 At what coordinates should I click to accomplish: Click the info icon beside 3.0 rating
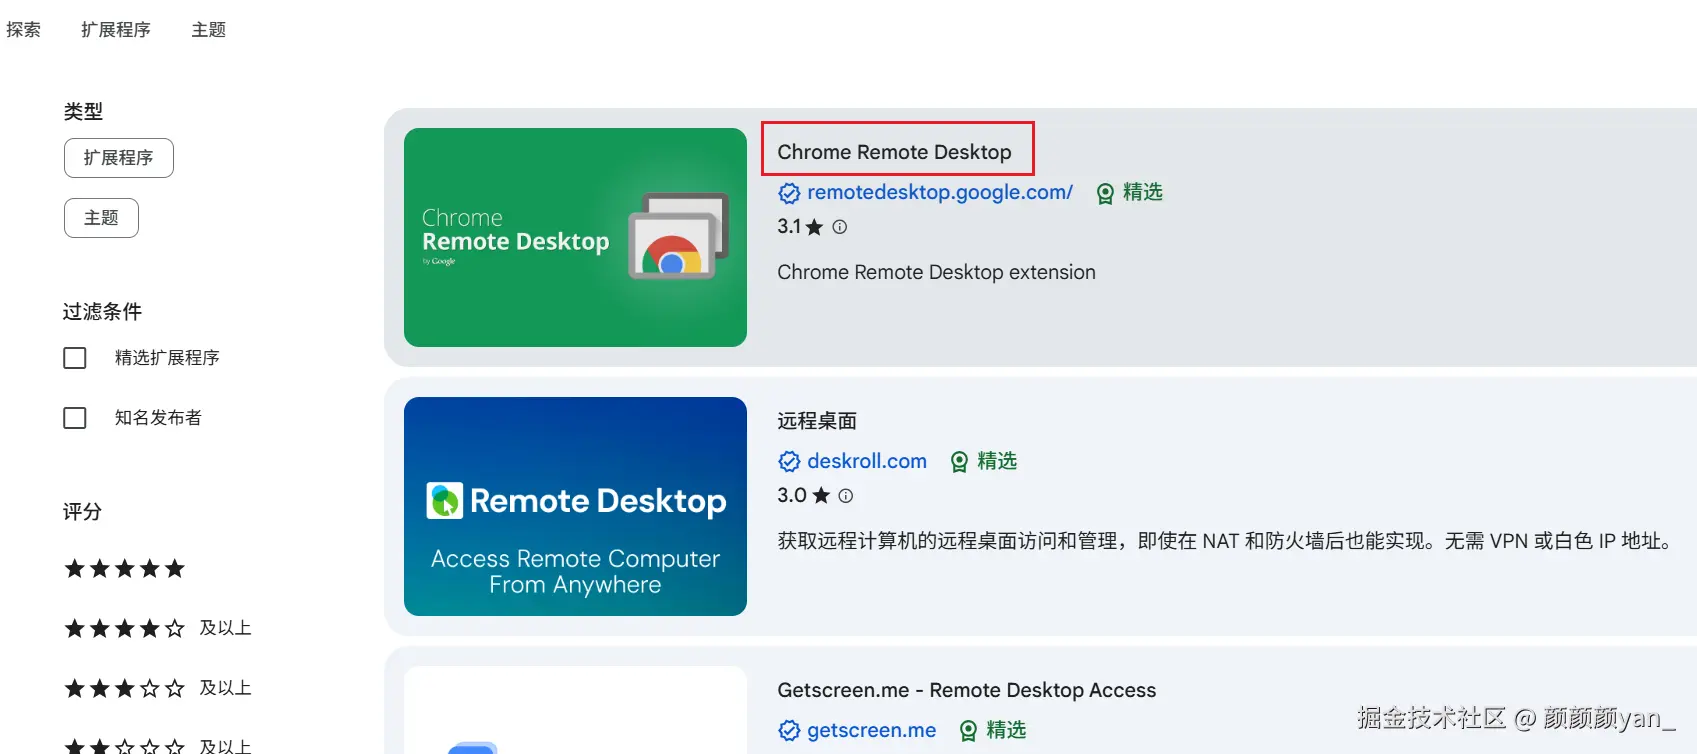pos(846,496)
